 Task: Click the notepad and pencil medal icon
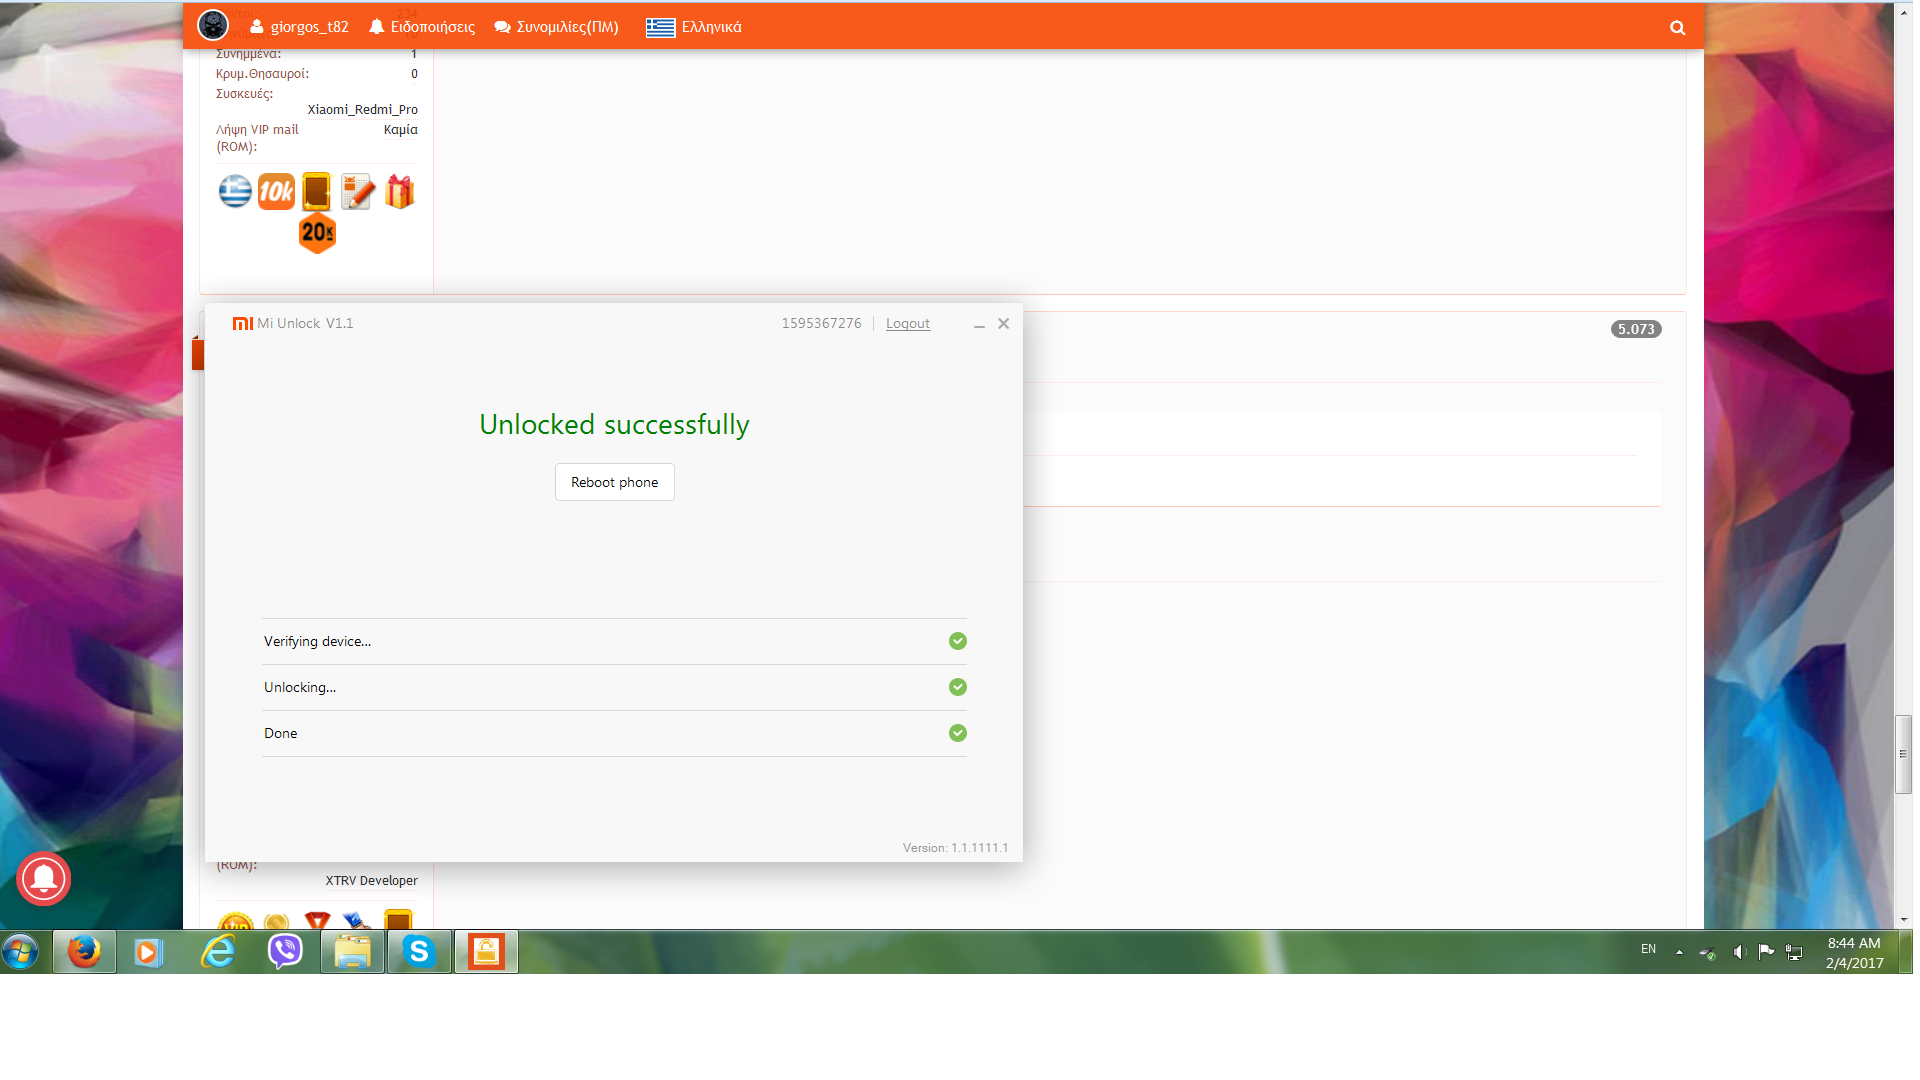357,191
